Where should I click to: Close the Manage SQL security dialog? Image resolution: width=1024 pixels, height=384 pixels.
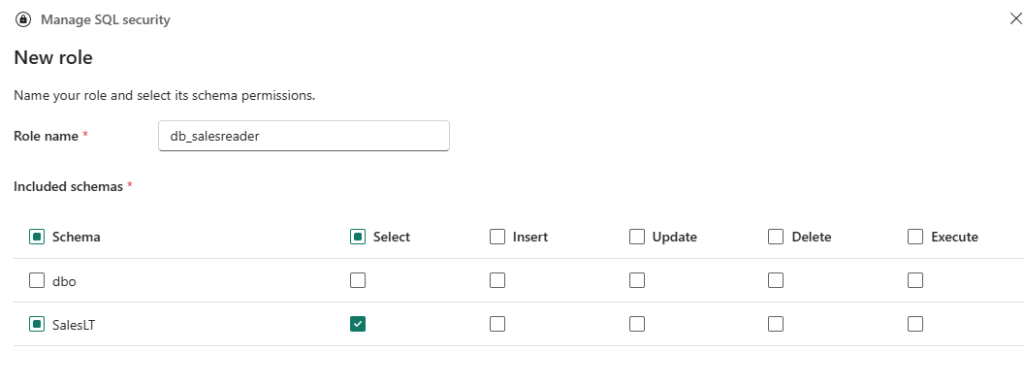pyautogui.click(x=1016, y=19)
